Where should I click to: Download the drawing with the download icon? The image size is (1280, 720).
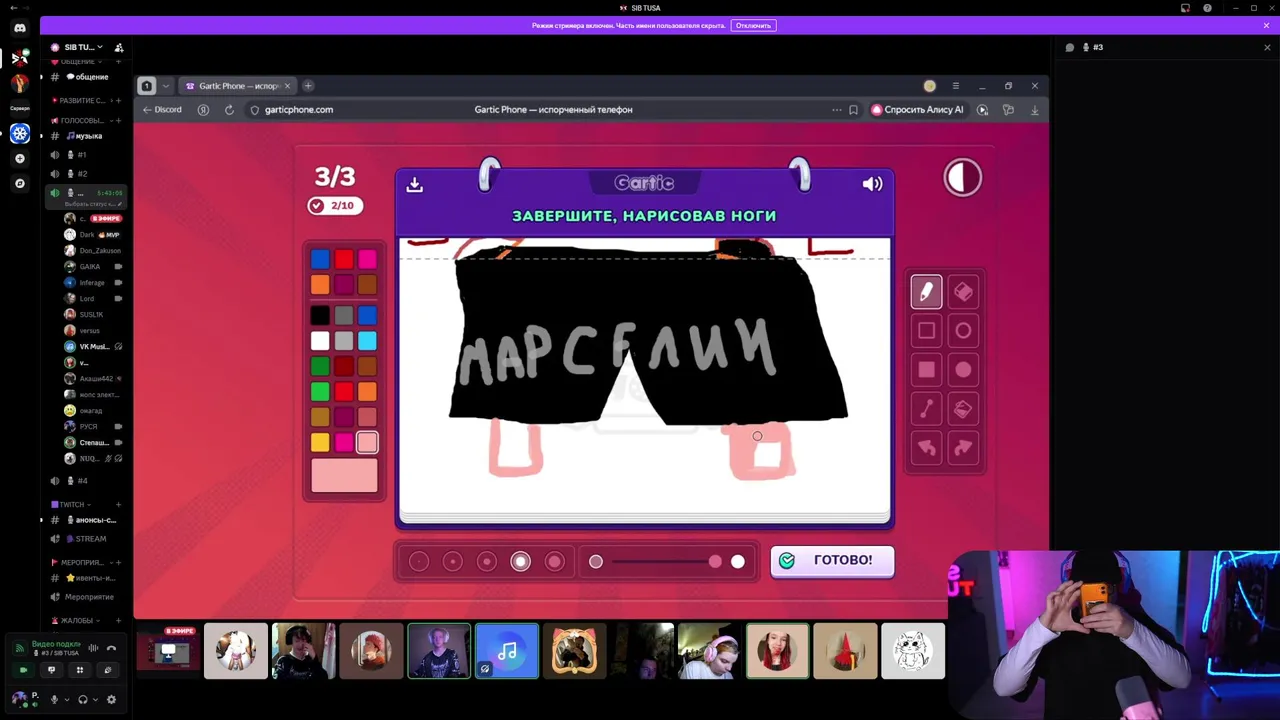(415, 184)
